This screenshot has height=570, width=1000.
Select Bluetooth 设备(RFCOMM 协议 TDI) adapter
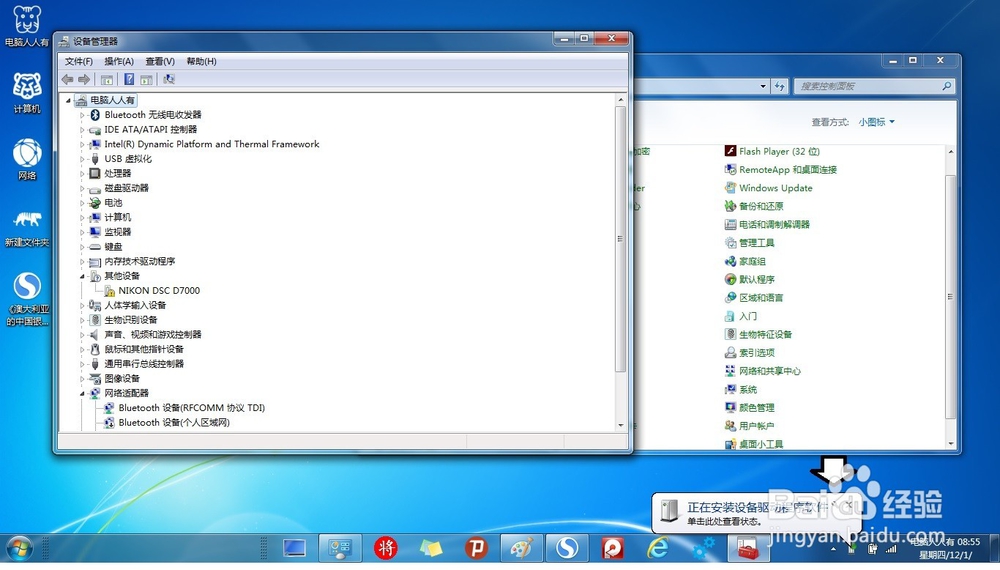point(191,408)
